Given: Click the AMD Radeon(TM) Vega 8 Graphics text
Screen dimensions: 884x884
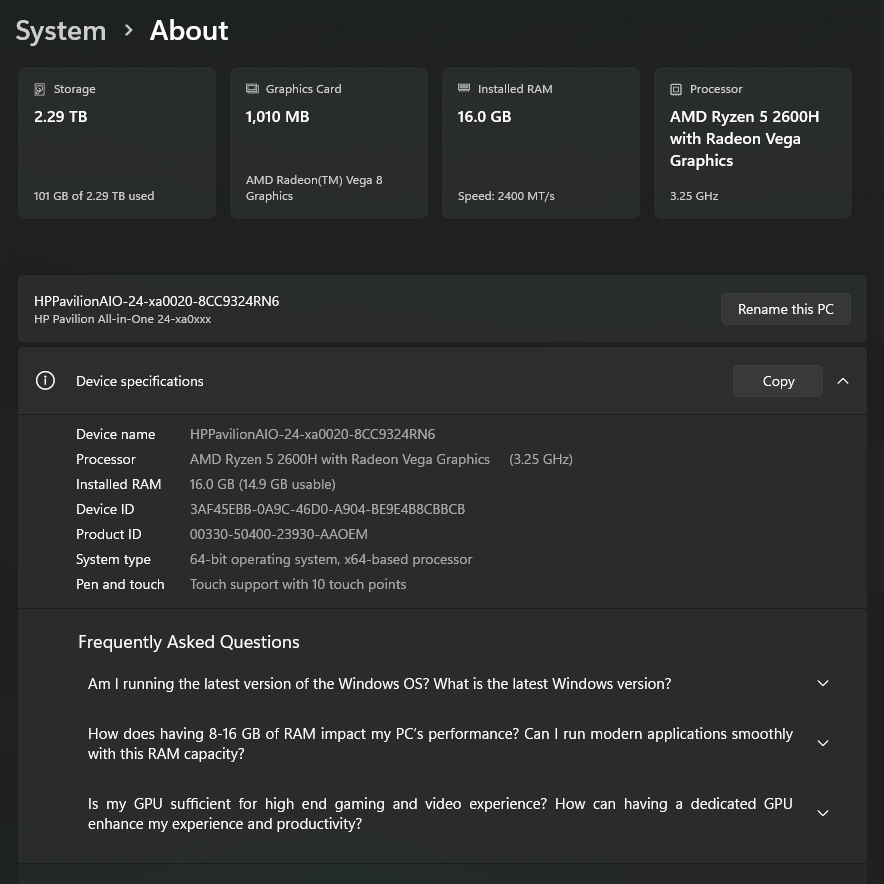Looking at the screenshot, I should pyautogui.click(x=314, y=188).
